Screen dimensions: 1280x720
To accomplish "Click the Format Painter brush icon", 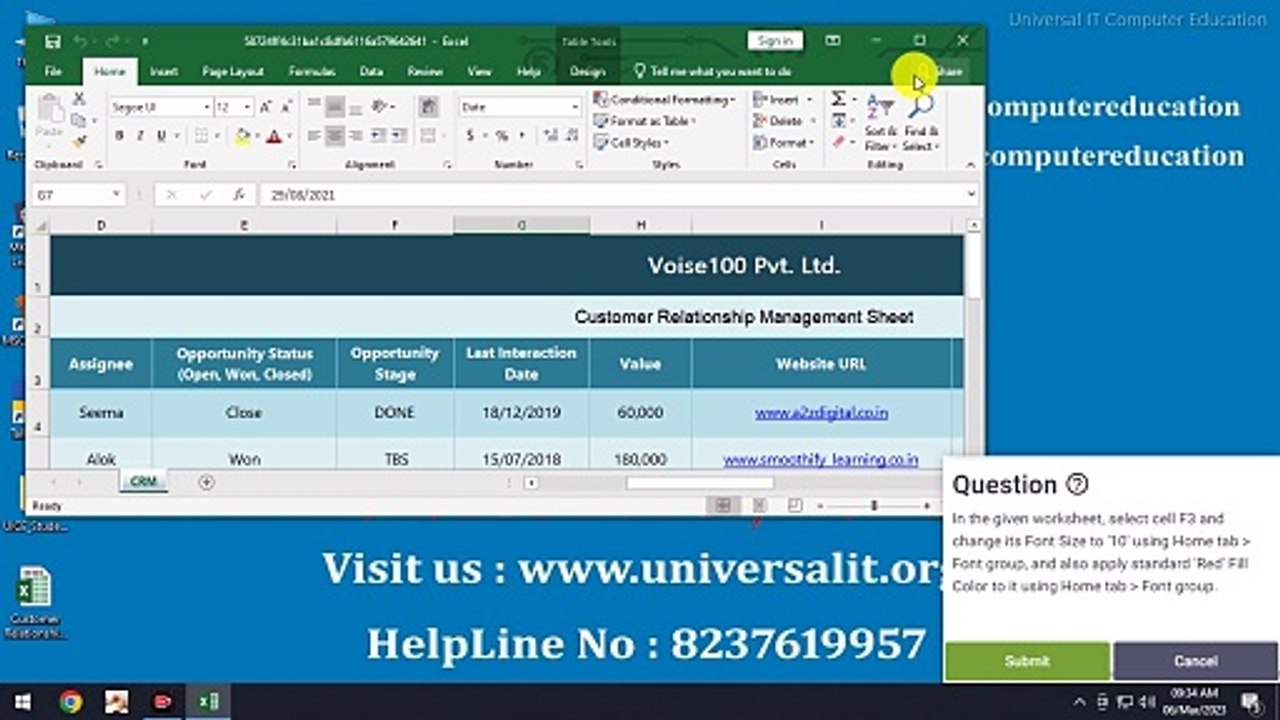I will tap(79, 141).
